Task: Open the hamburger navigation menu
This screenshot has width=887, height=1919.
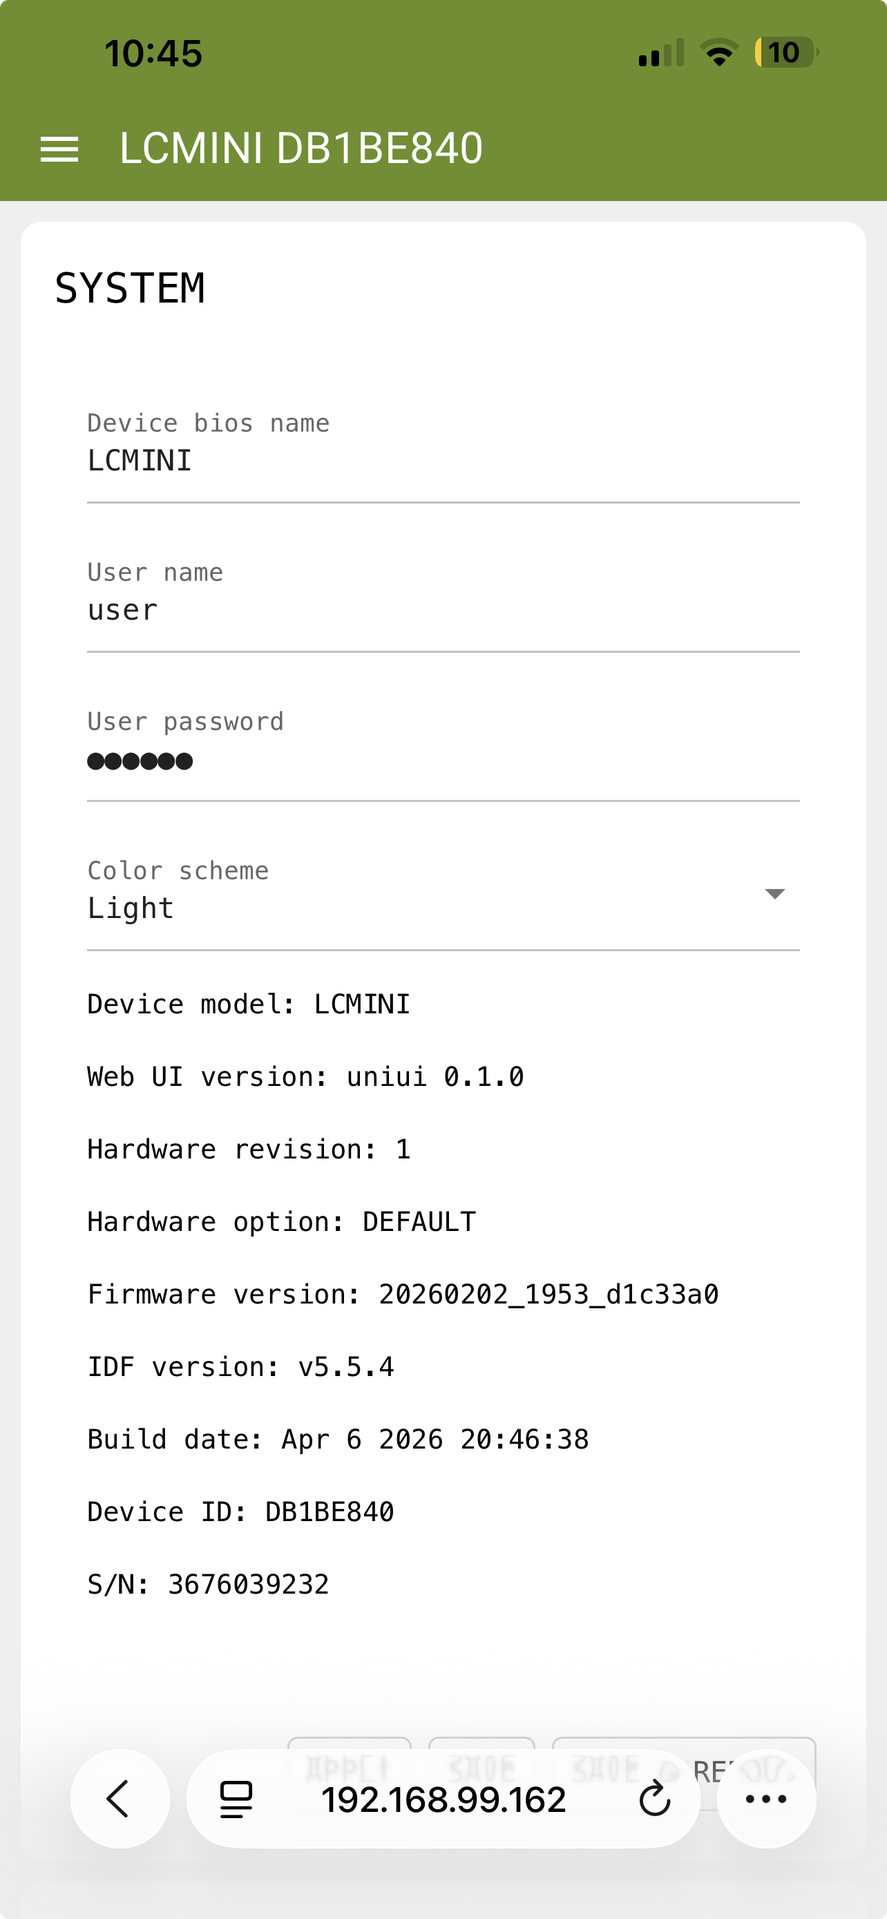Action: pos(59,149)
